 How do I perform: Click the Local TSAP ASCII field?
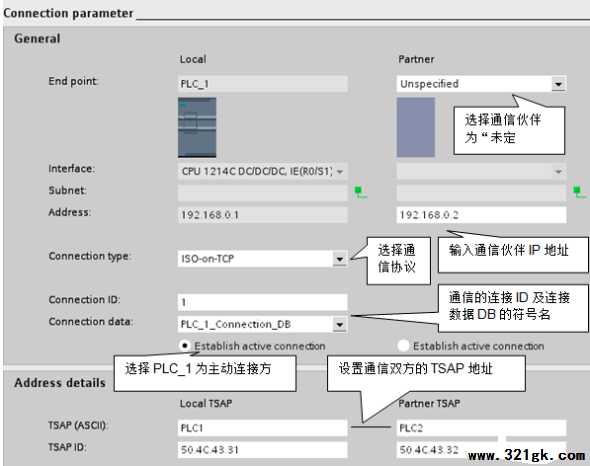[262, 428]
